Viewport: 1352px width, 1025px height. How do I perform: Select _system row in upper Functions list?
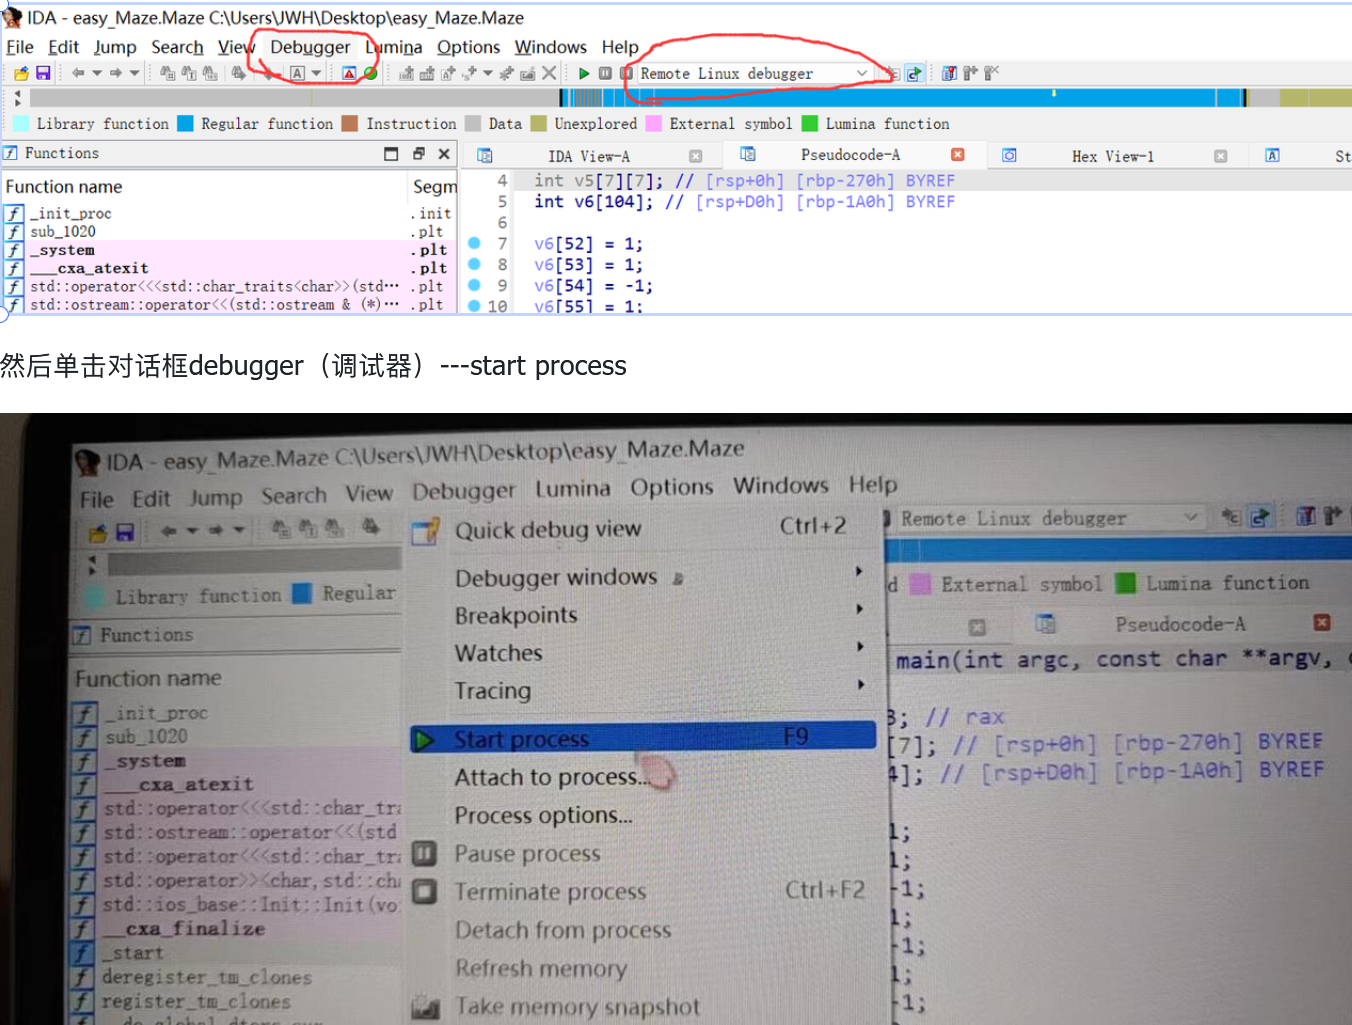click(229, 250)
